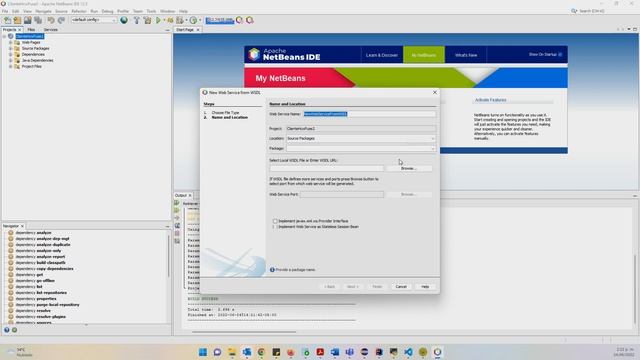Select 'dependency build-classpath' in Navigator

[40, 262]
